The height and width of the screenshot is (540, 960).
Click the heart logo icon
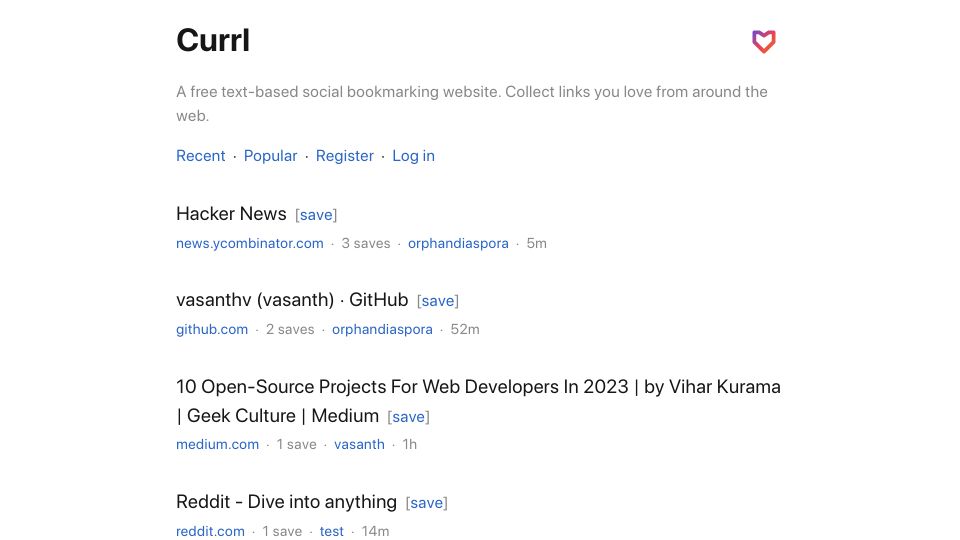763,42
